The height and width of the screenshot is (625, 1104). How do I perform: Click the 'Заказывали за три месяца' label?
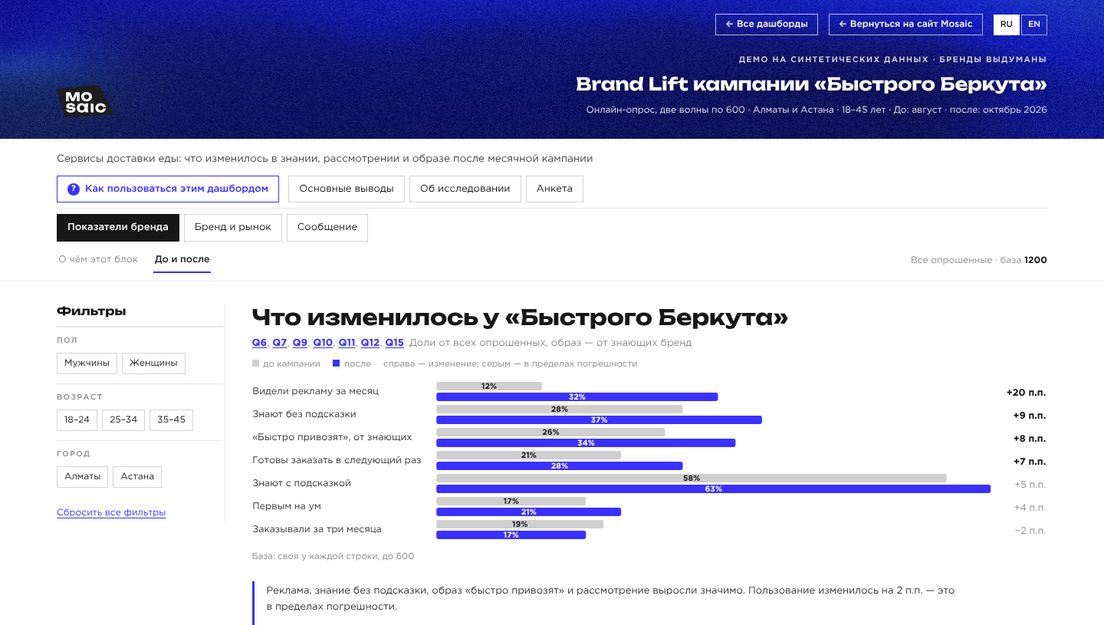coord(317,529)
